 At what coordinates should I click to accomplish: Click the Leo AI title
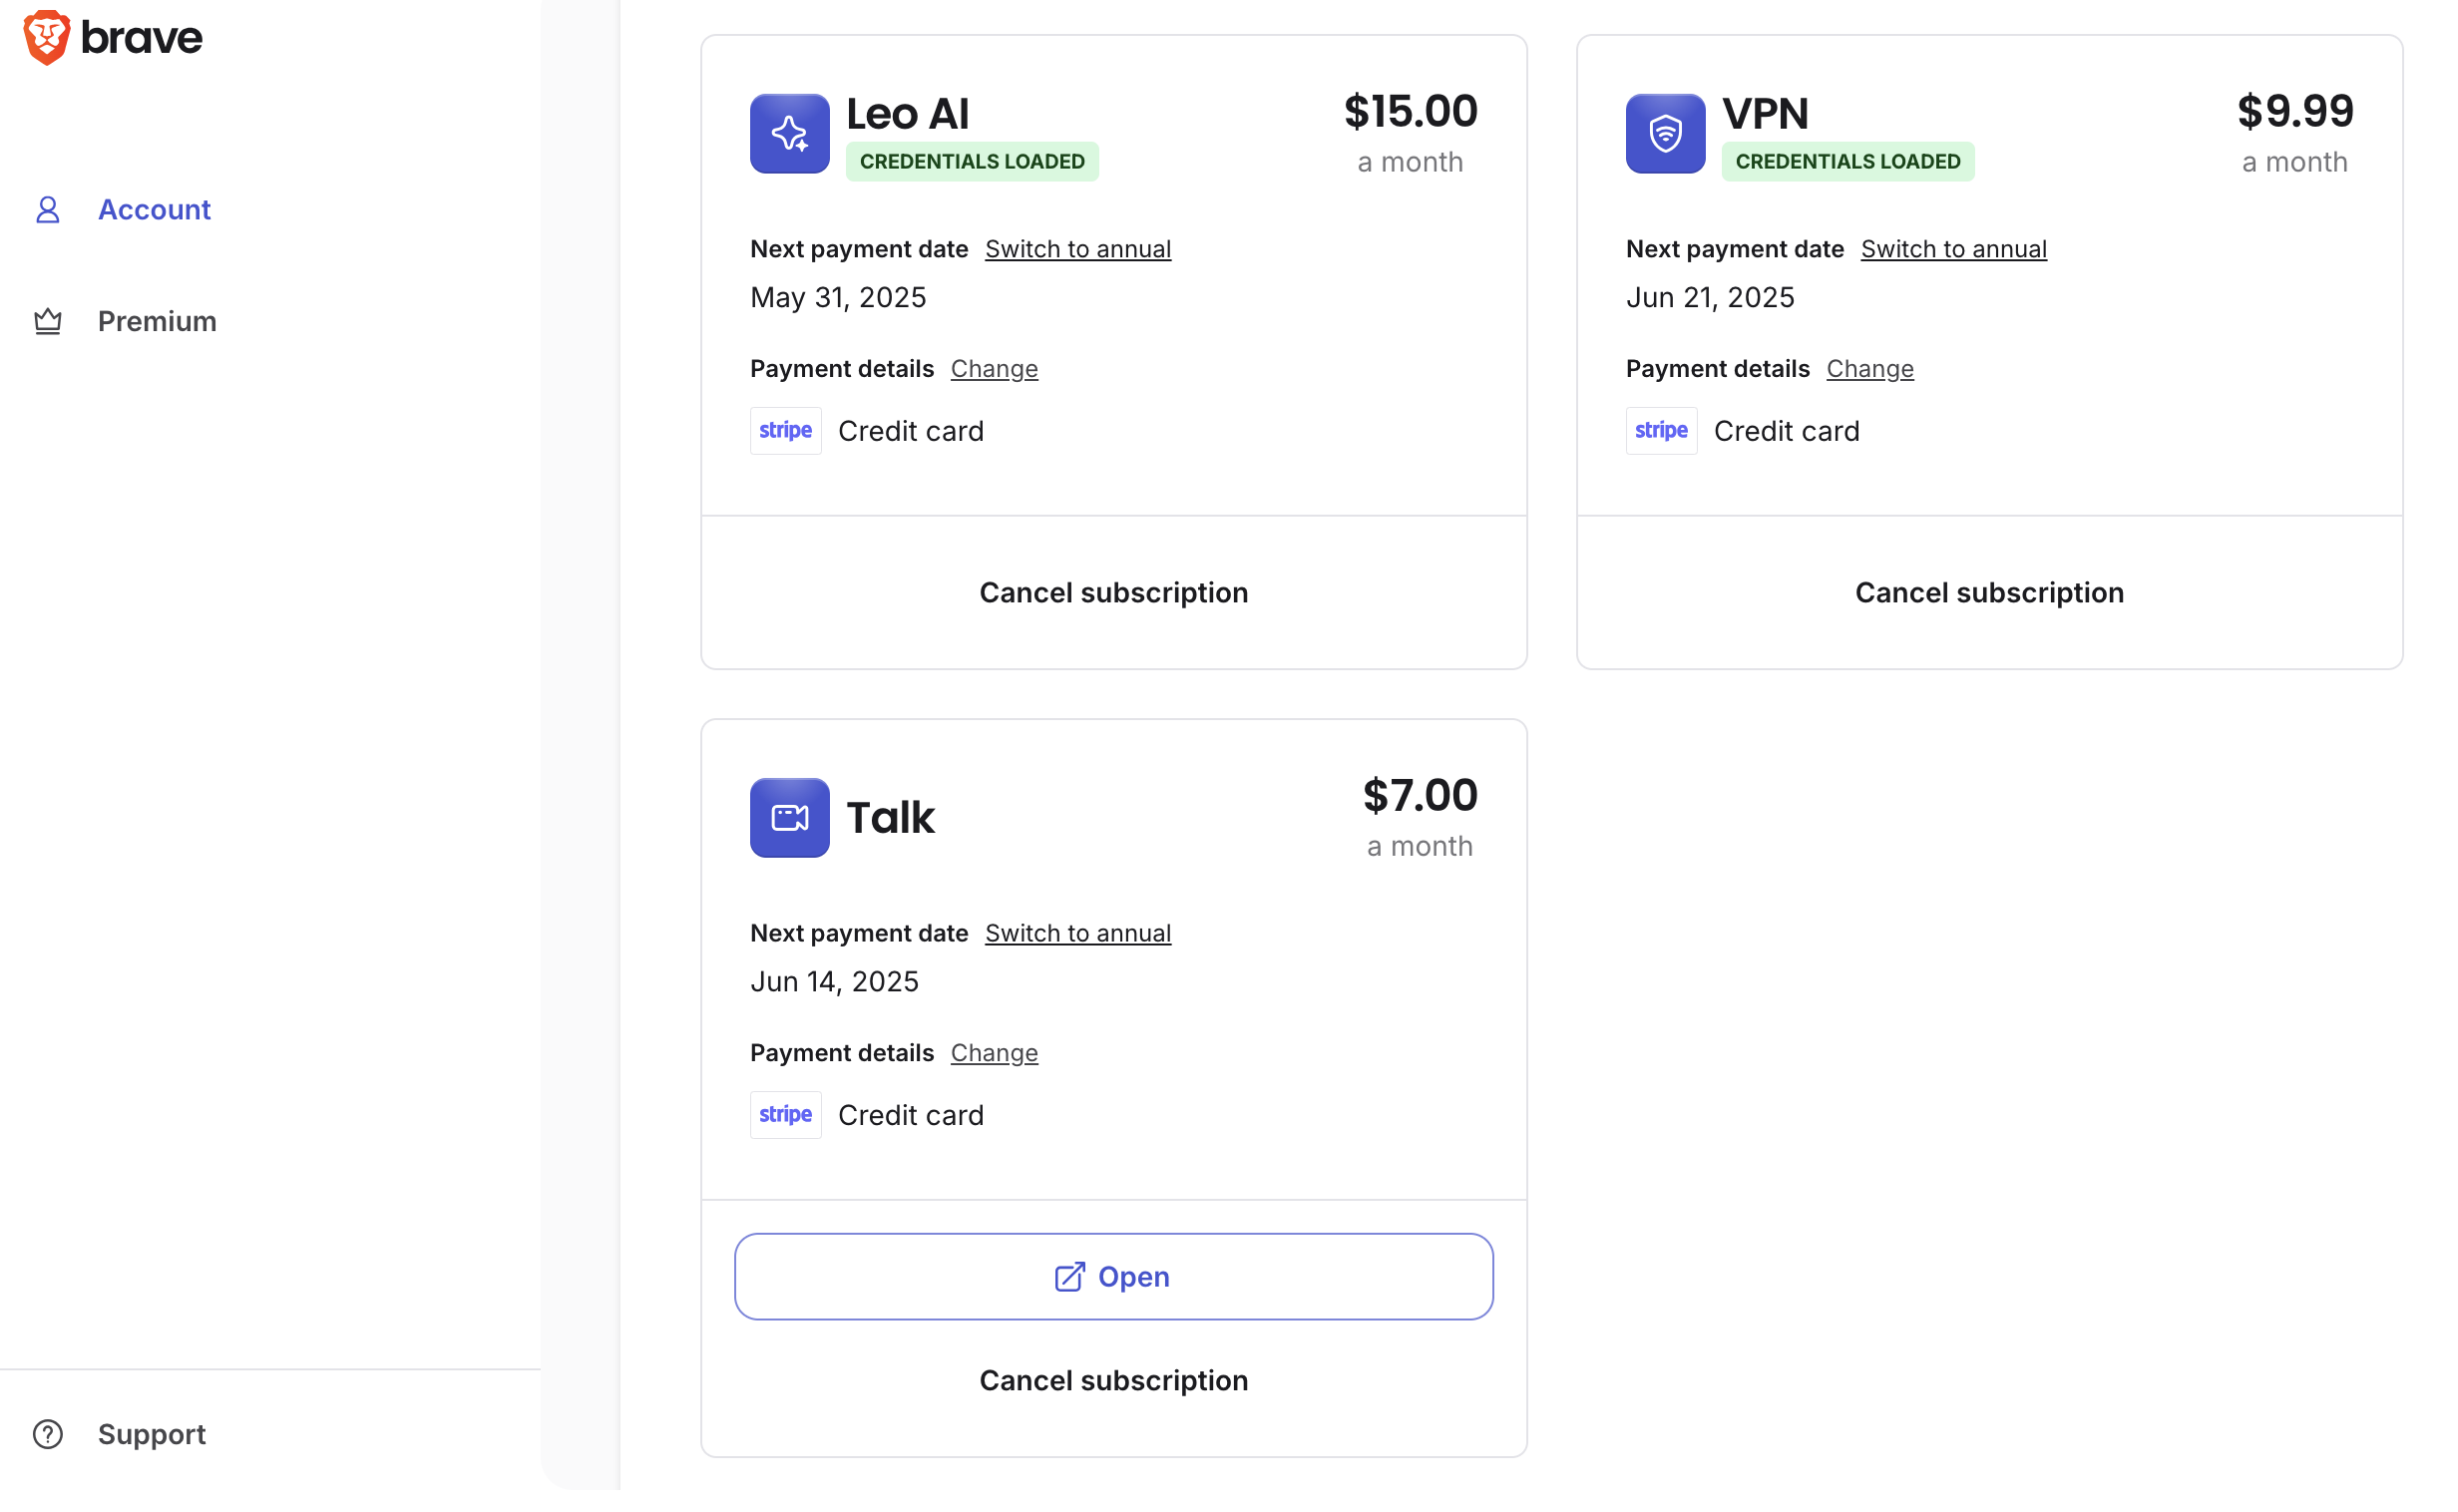pyautogui.click(x=908, y=114)
